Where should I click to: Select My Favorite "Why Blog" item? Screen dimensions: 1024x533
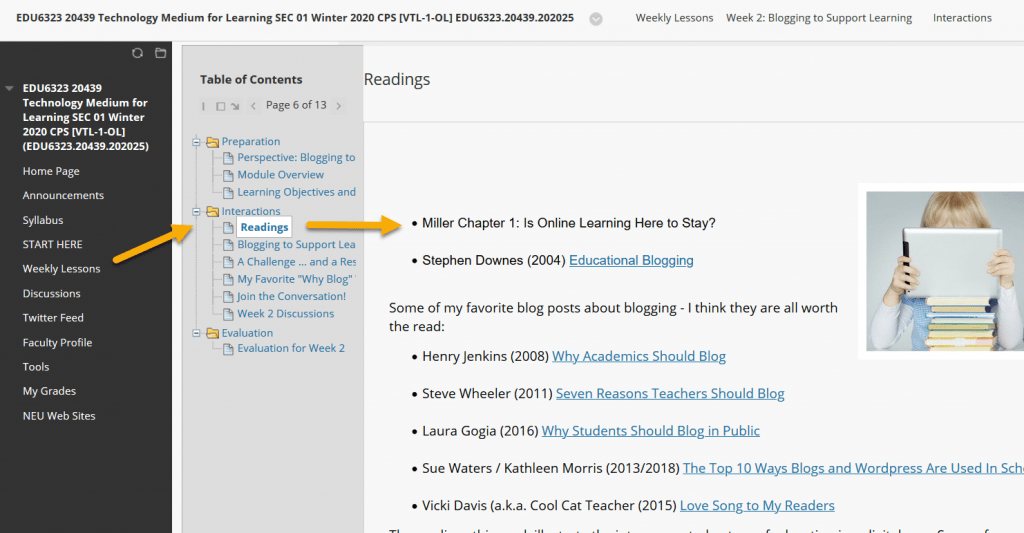296,280
